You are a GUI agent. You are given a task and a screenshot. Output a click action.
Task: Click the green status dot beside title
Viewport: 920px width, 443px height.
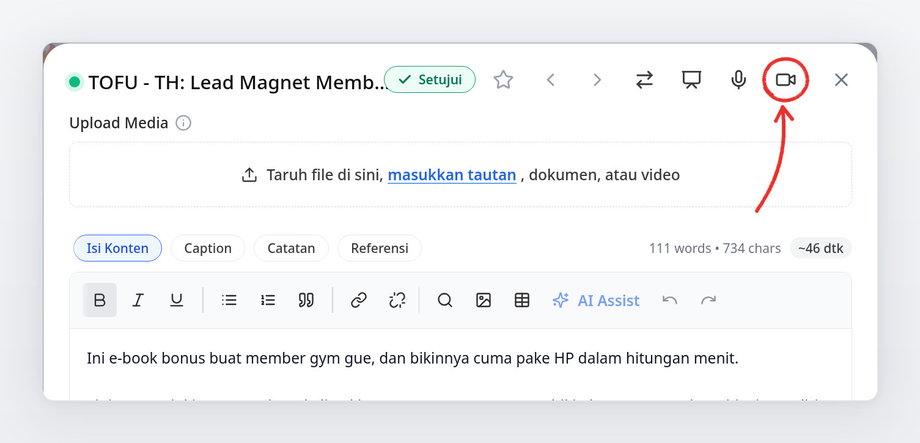[75, 82]
